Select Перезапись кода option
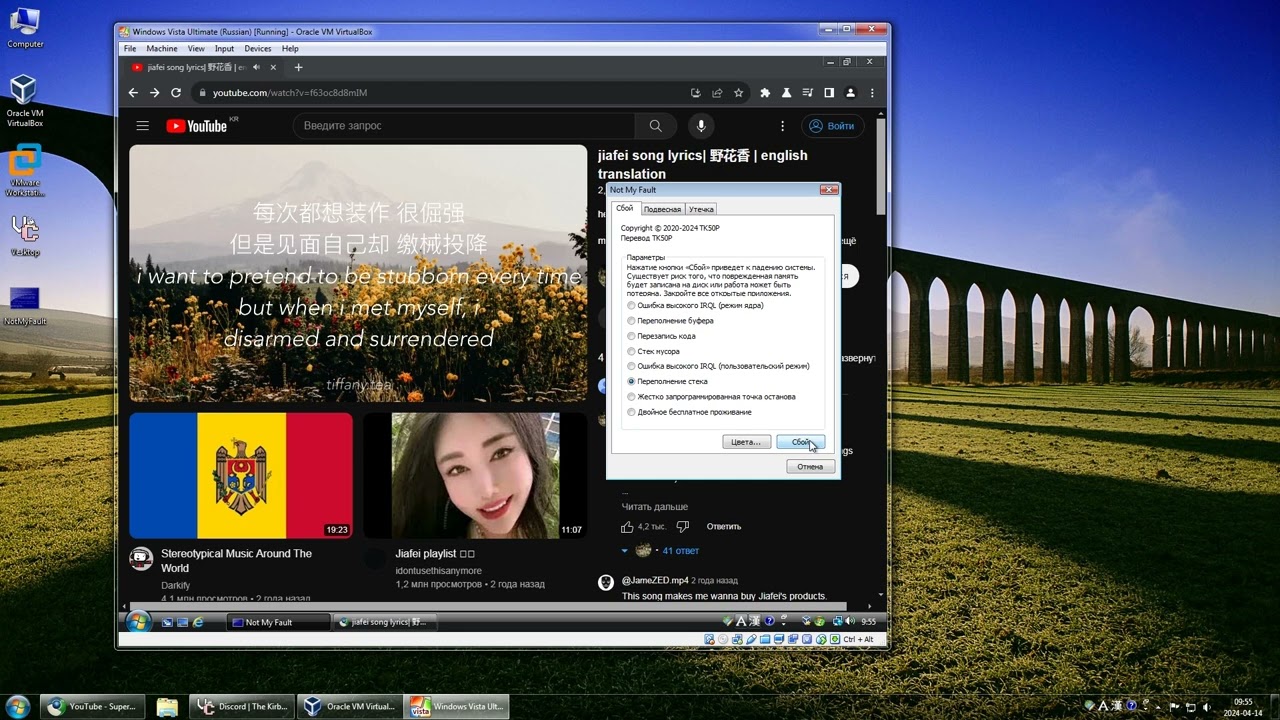1280x720 pixels. [661, 336]
